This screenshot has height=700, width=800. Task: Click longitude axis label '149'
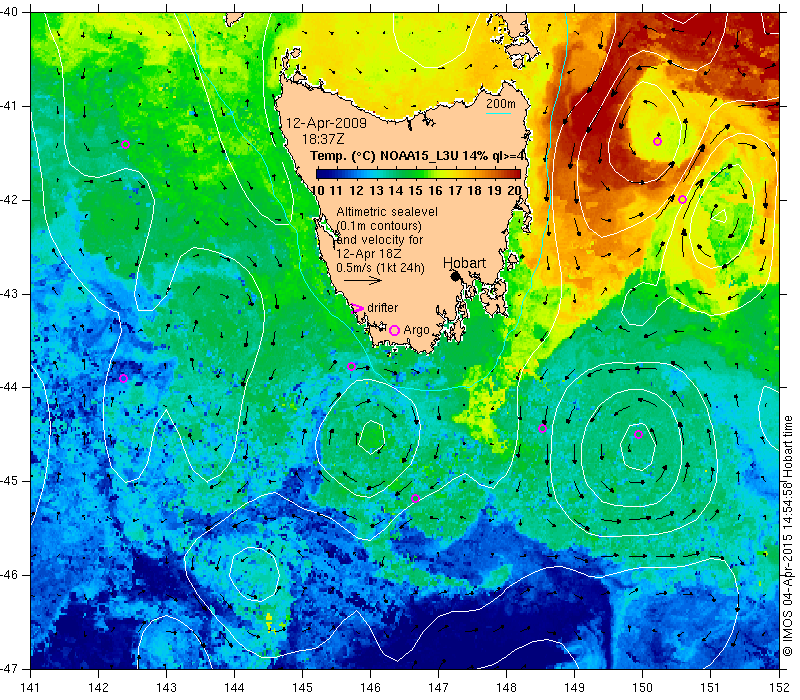574,687
